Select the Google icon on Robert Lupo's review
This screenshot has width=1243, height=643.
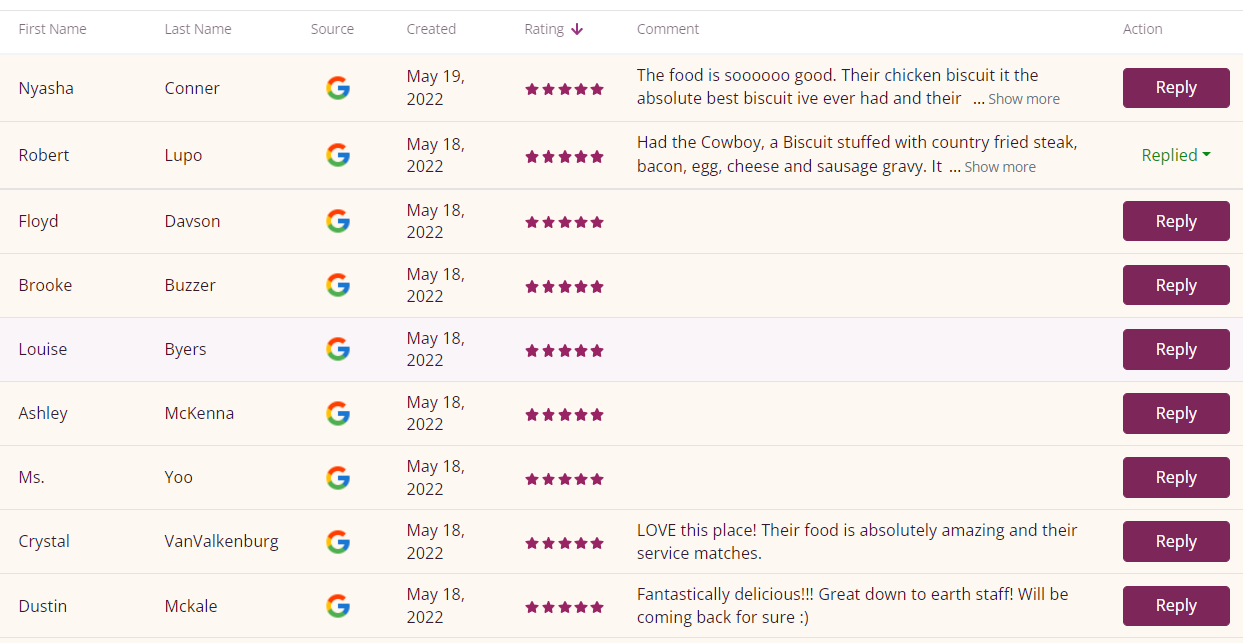click(338, 155)
